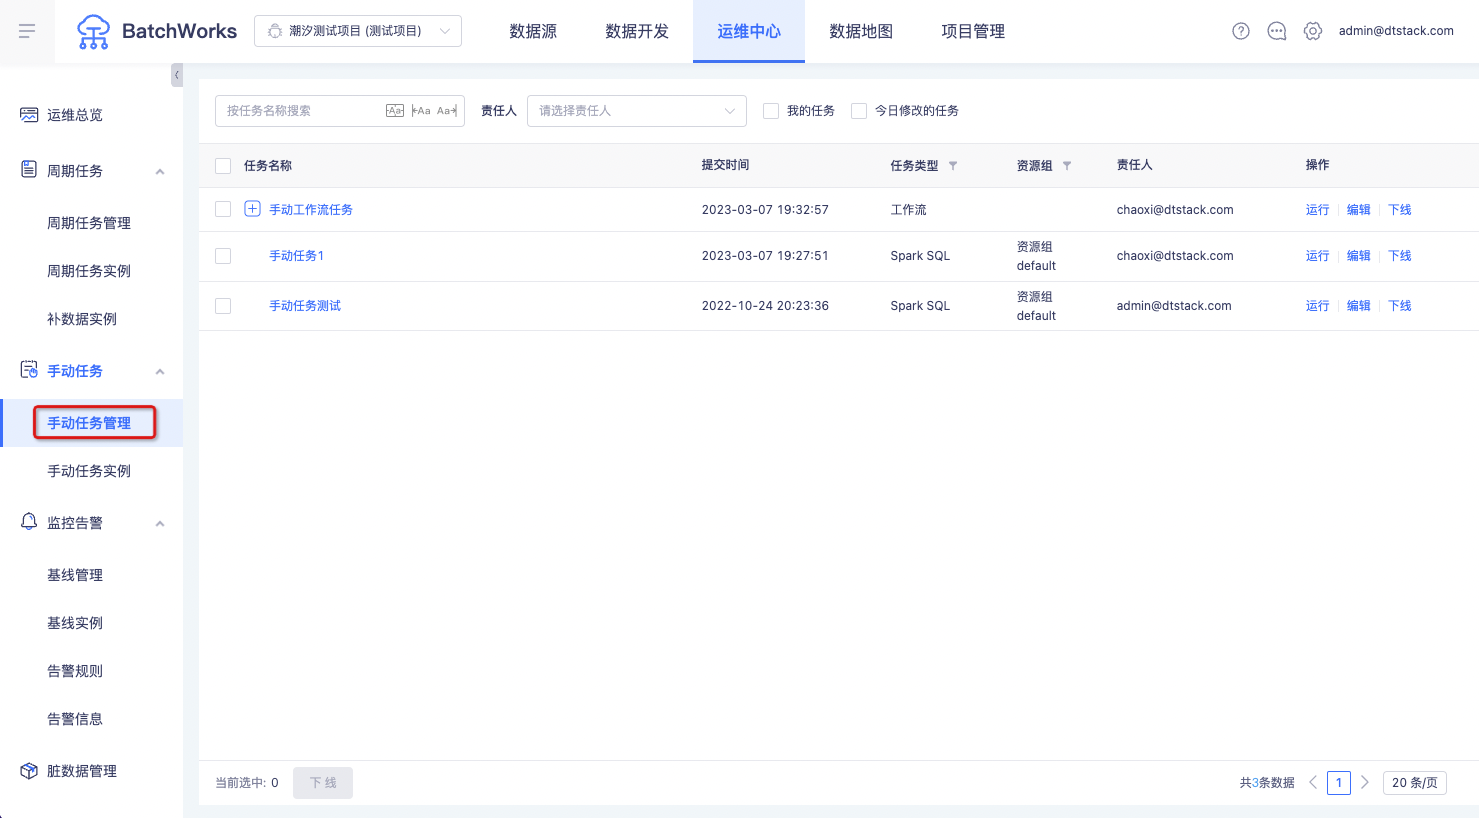1479x818 pixels.
Task: Click the admin@dtstack.com account name
Action: coord(1396,31)
